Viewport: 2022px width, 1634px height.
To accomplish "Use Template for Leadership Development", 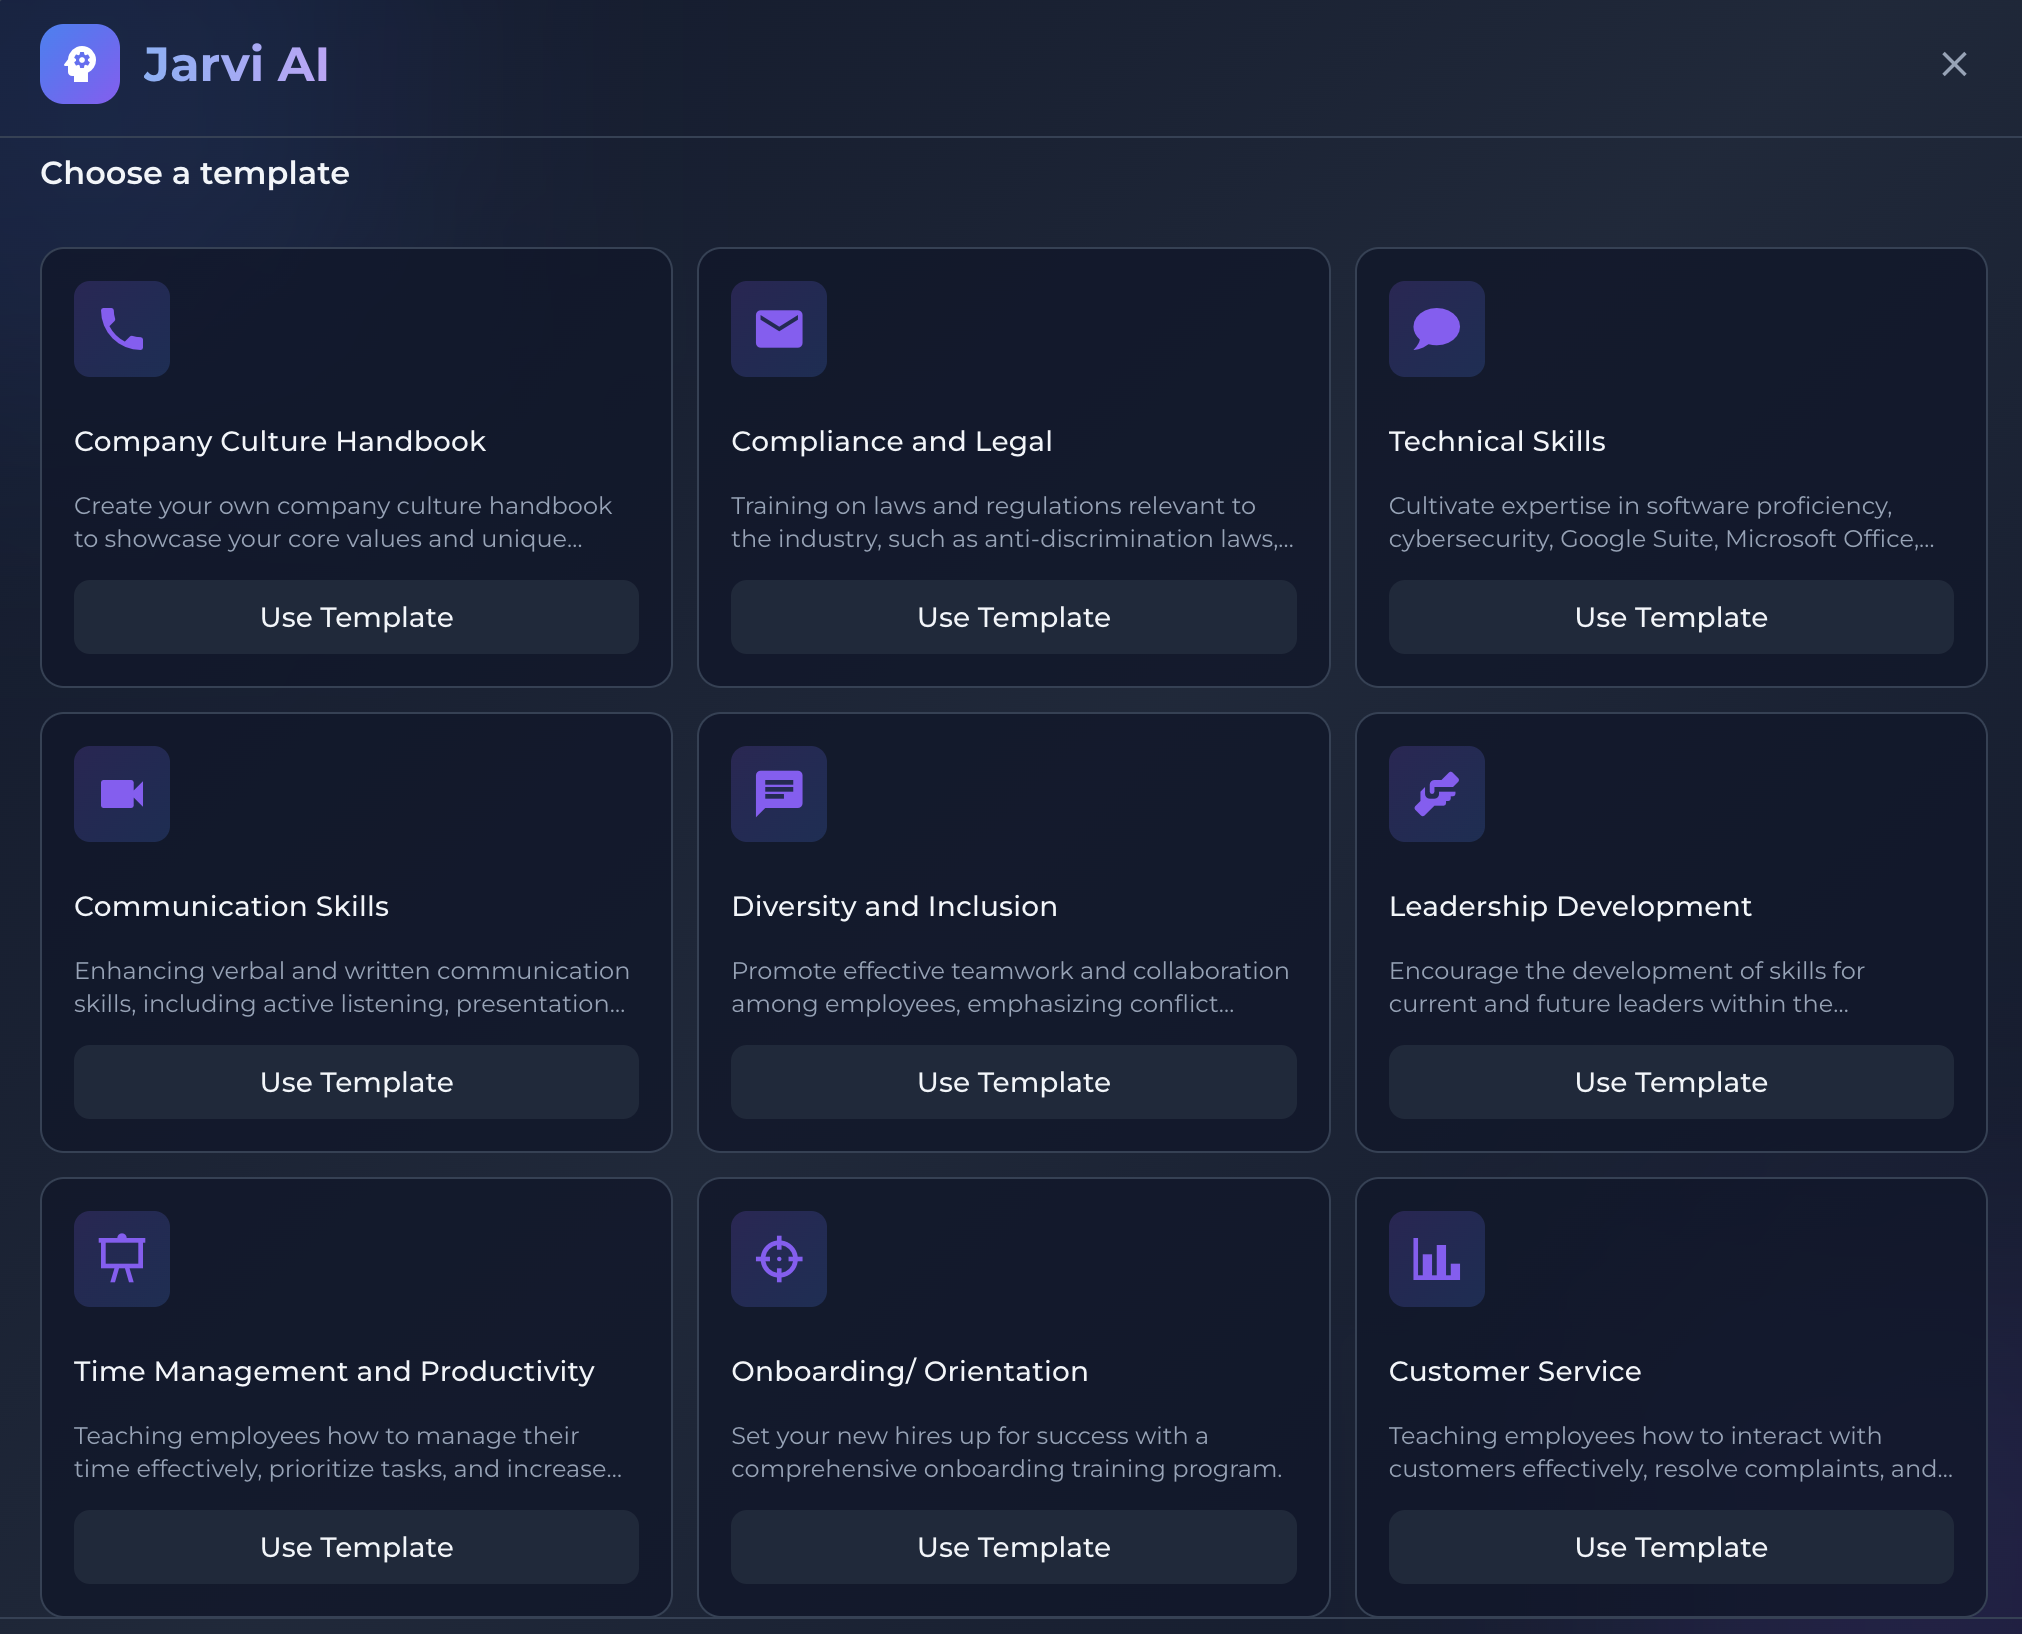I will point(1669,1082).
